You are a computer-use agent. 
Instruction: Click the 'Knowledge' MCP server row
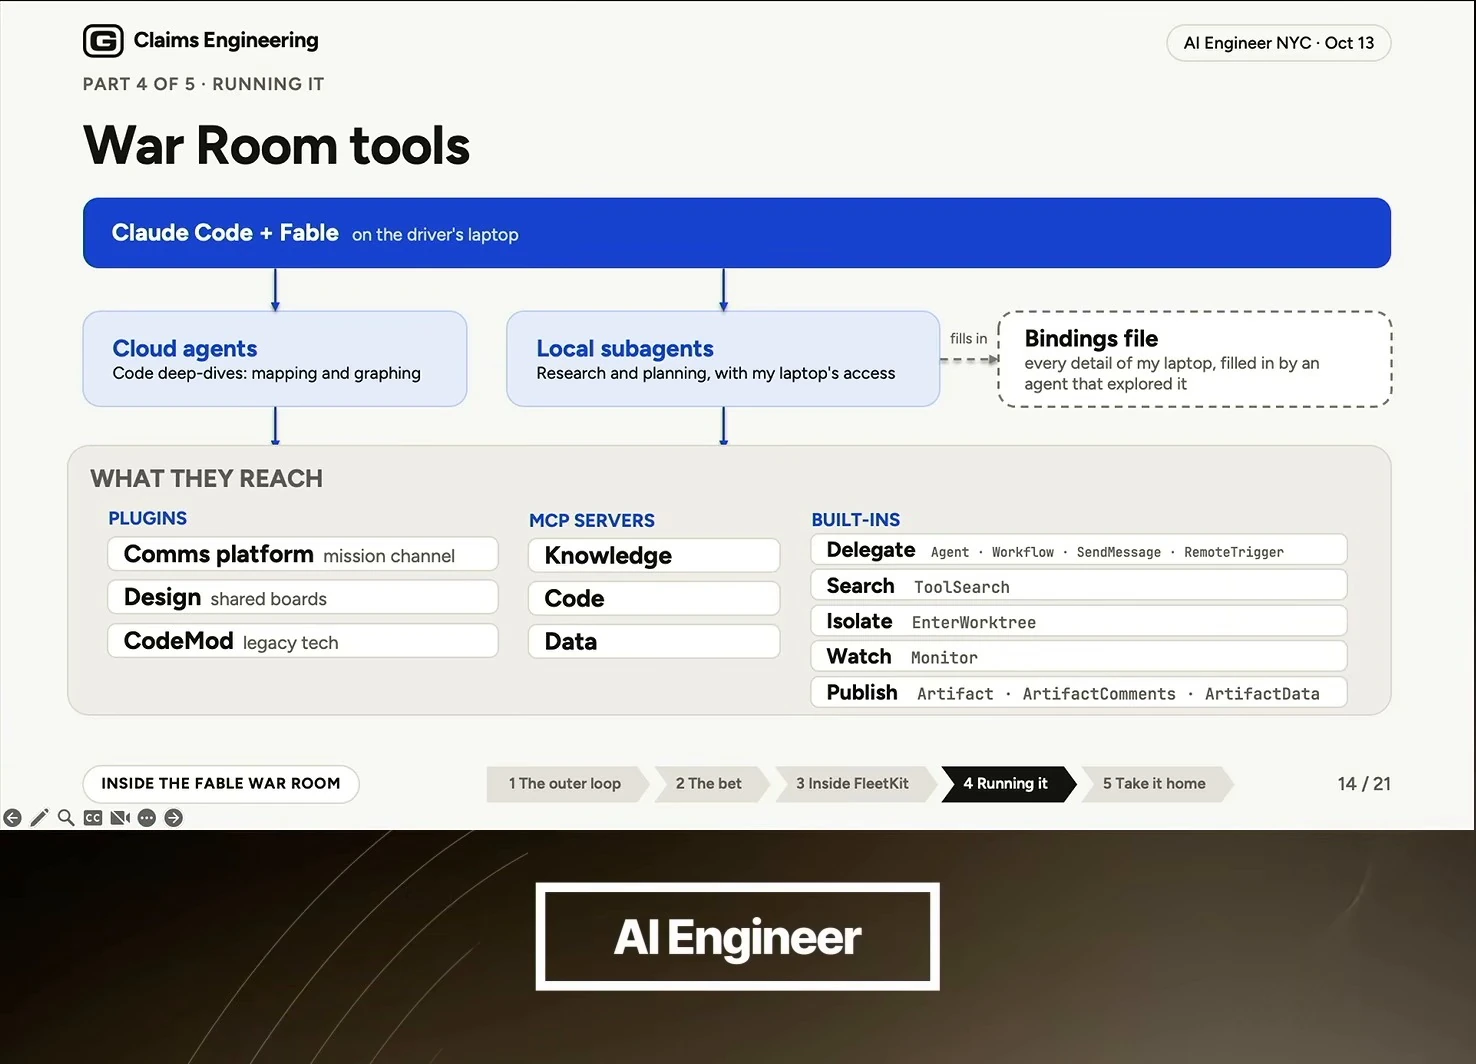(x=654, y=555)
